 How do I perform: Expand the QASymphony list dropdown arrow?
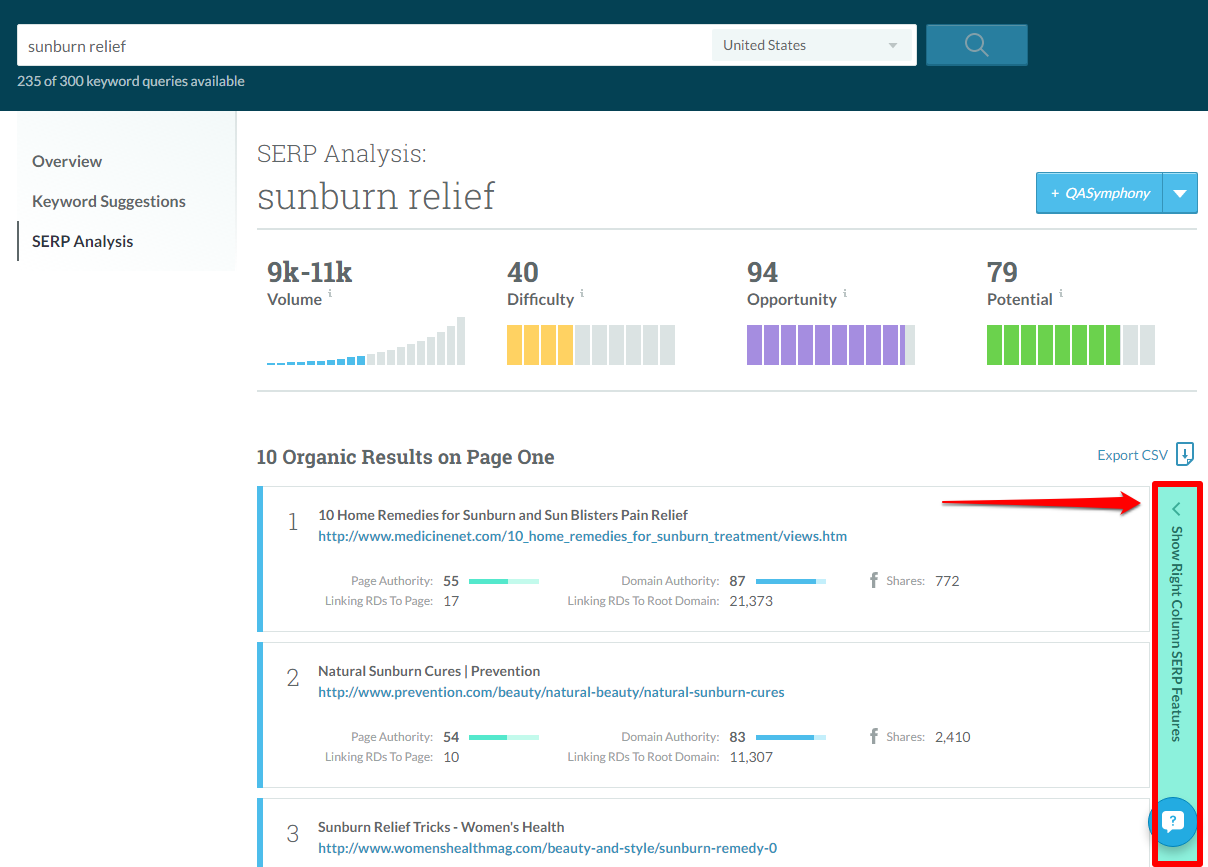point(1180,192)
